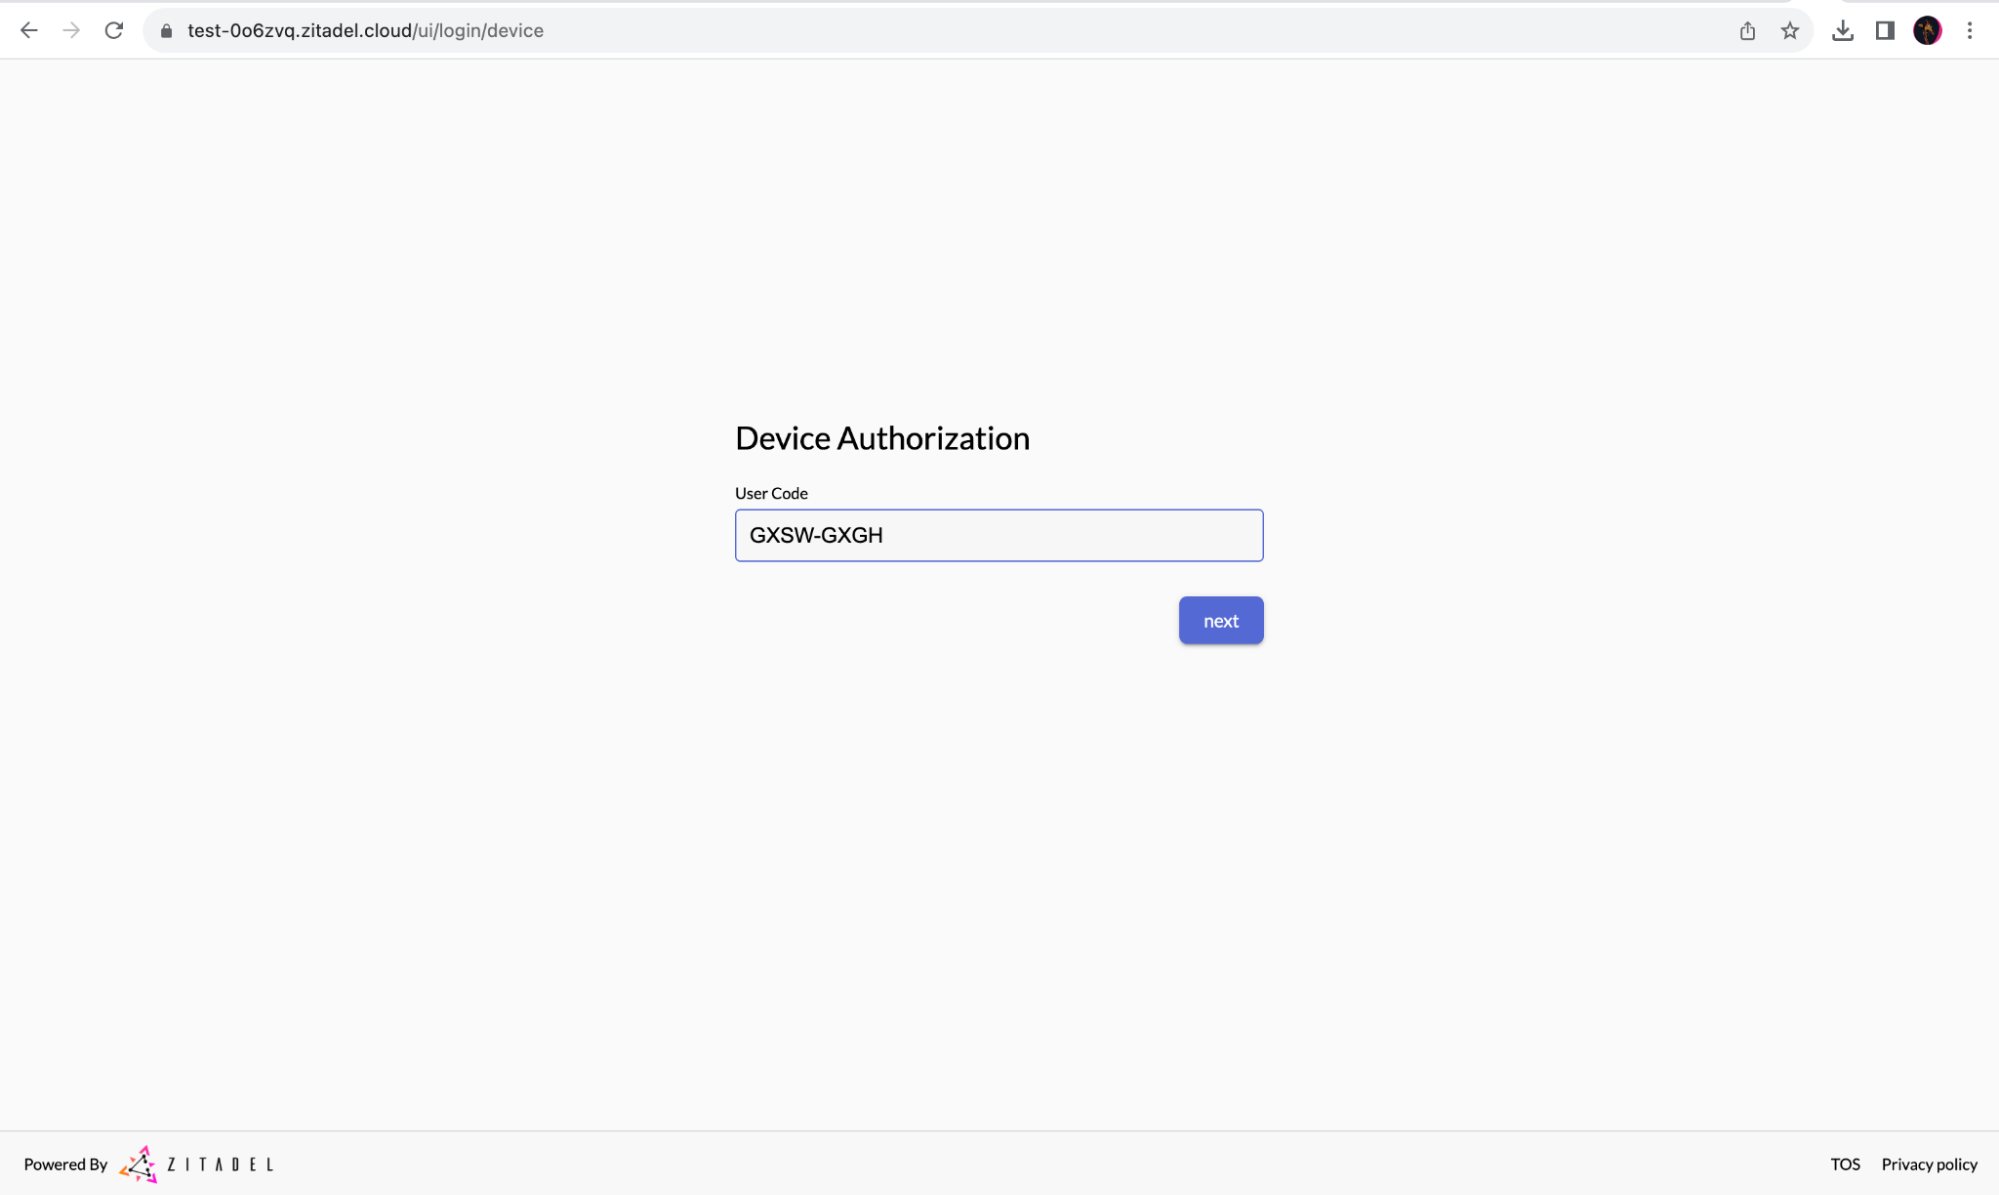This screenshot has height=1195, width=1999.
Task: Open the TOS link
Action: [x=1845, y=1164]
